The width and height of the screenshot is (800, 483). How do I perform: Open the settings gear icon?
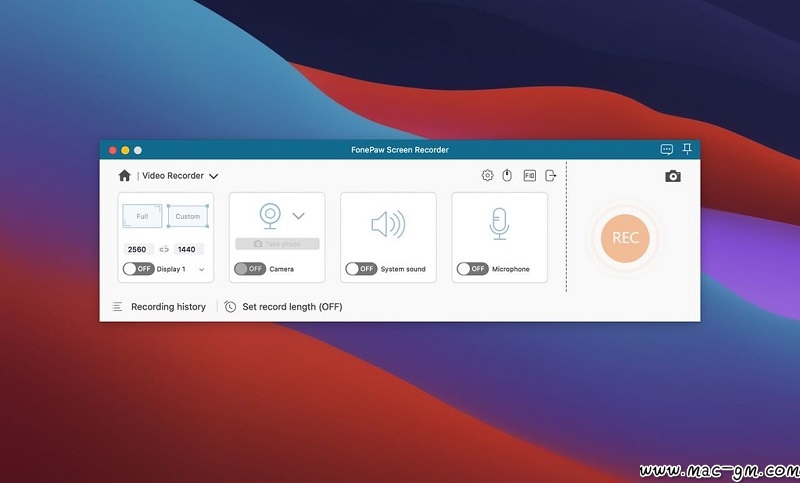pos(487,175)
